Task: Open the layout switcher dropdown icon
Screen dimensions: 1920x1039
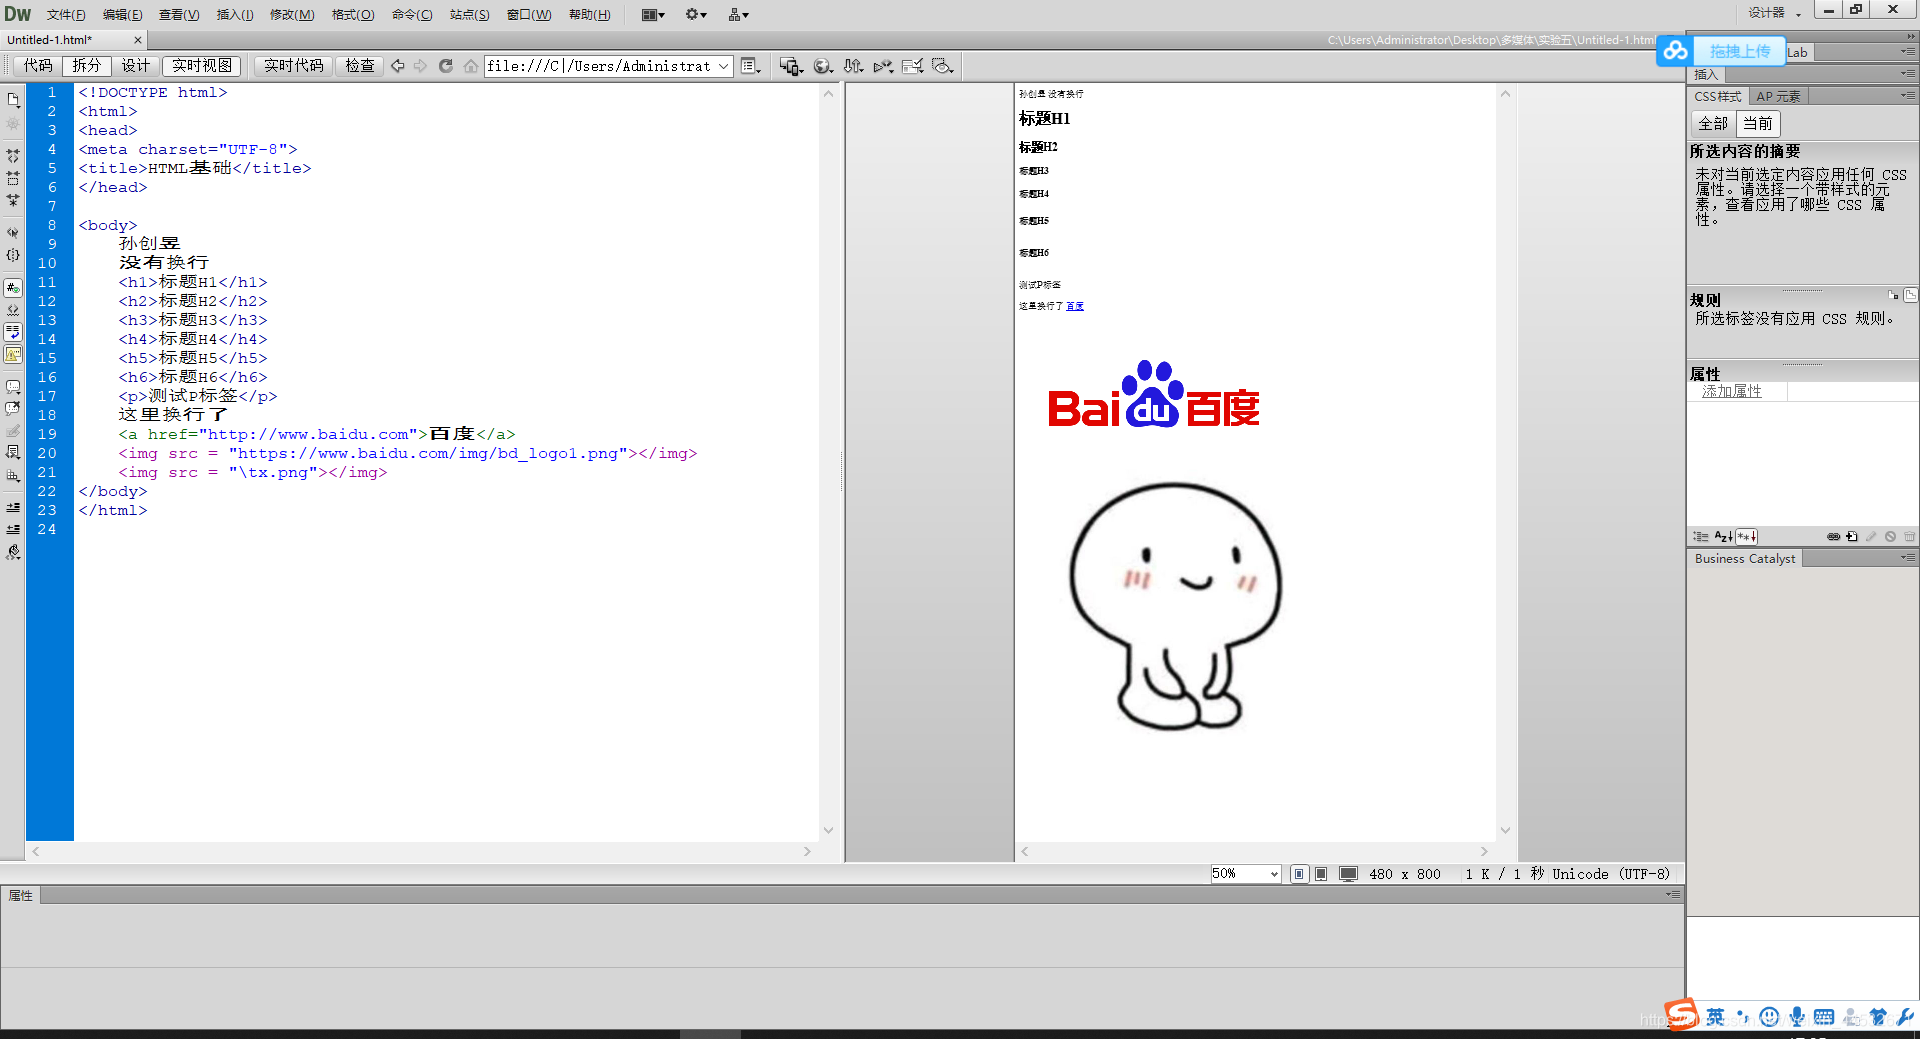Action: point(653,14)
